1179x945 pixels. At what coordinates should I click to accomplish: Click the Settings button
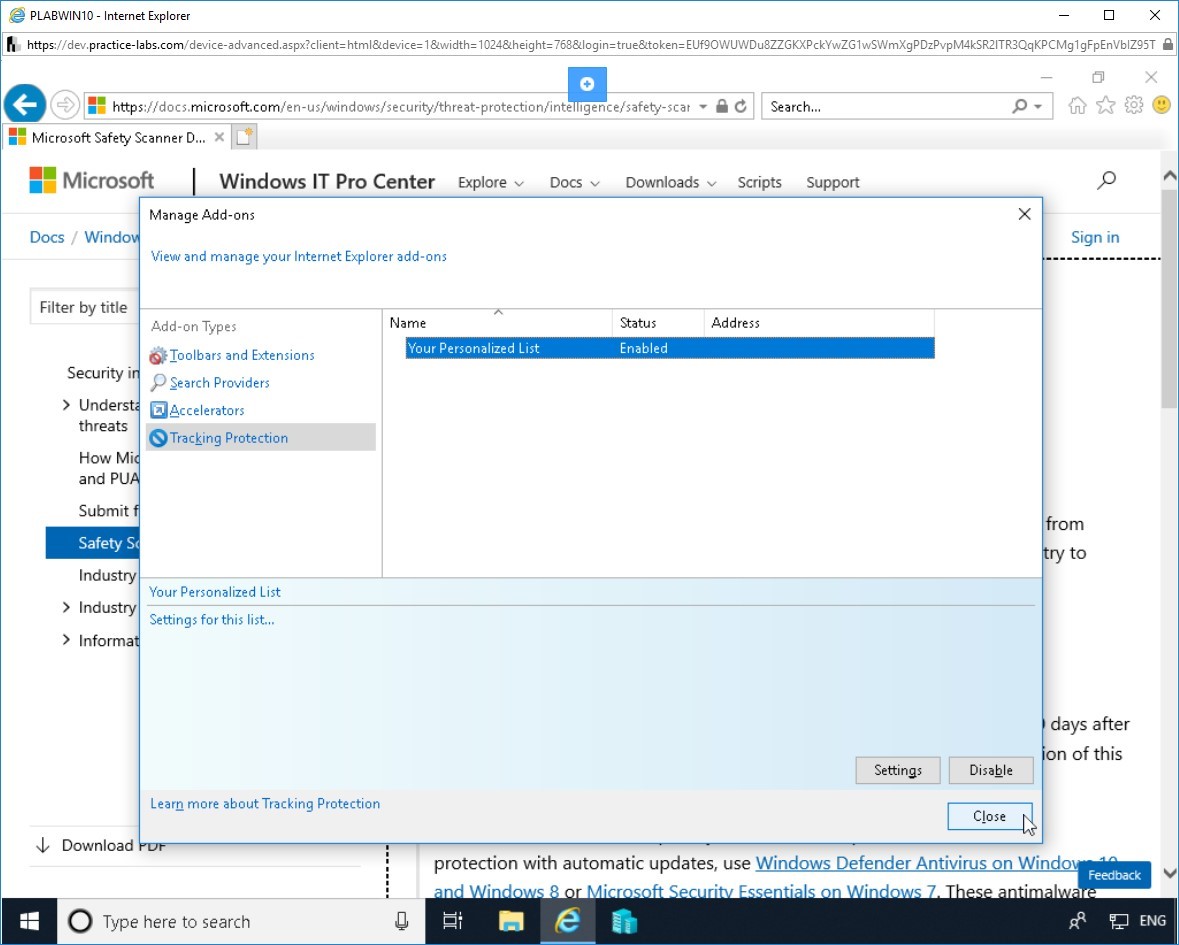point(898,770)
